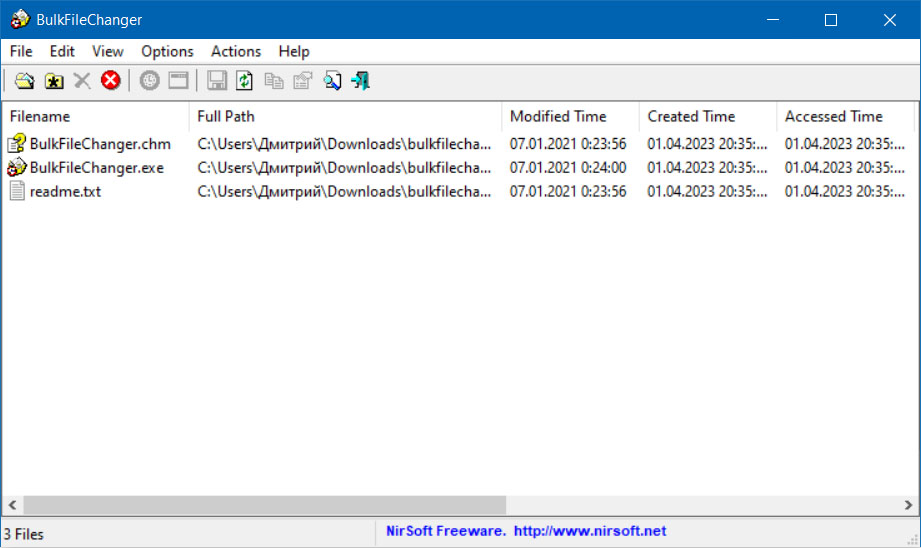Image resolution: width=921 pixels, height=548 pixels.
Task: Click the clock Change Time/Attributes icon
Action: pyautogui.click(x=149, y=80)
